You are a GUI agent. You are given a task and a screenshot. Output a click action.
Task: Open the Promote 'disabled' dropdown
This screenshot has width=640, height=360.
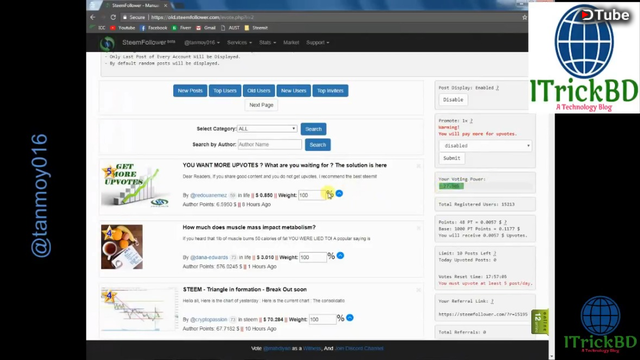[485, 146]
